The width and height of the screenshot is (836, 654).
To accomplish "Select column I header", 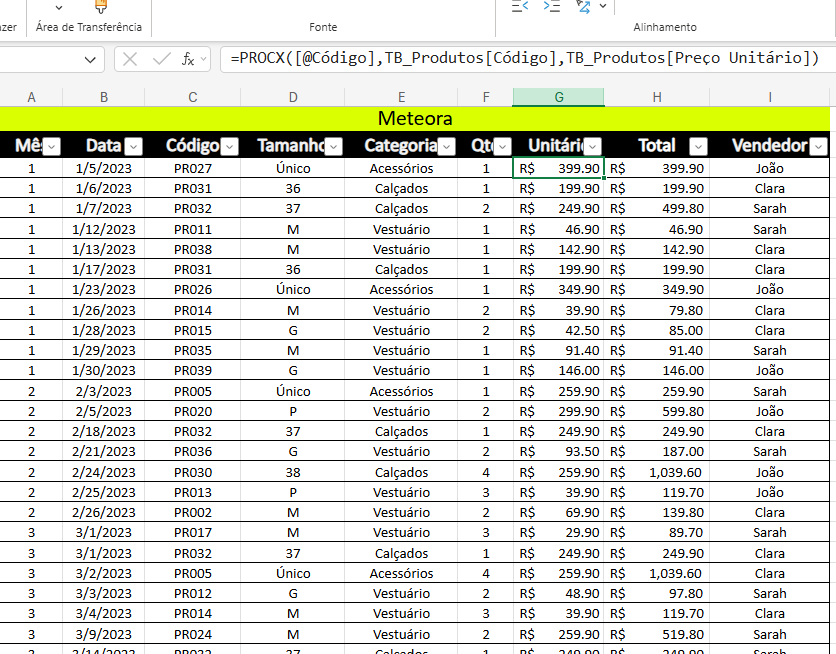I will (769, 98).
